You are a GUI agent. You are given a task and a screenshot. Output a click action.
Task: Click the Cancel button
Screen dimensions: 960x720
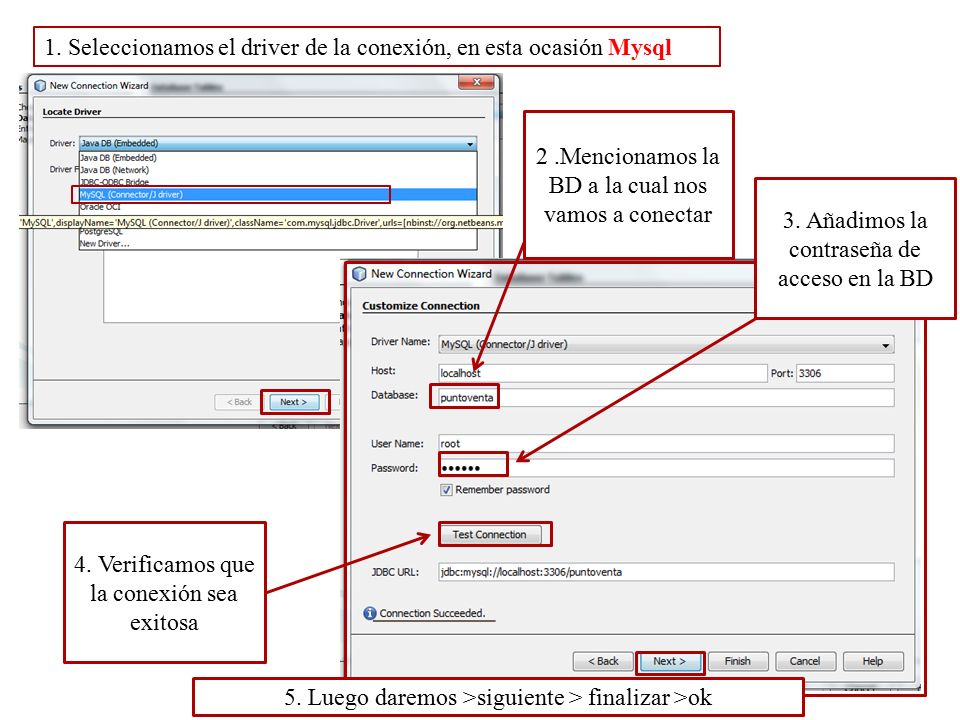point(804,662)
